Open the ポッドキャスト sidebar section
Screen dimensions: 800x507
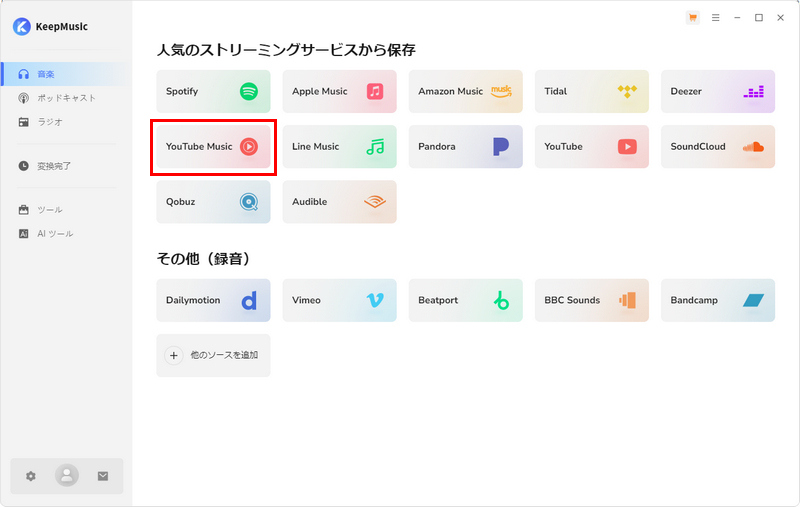pos(66,98)
